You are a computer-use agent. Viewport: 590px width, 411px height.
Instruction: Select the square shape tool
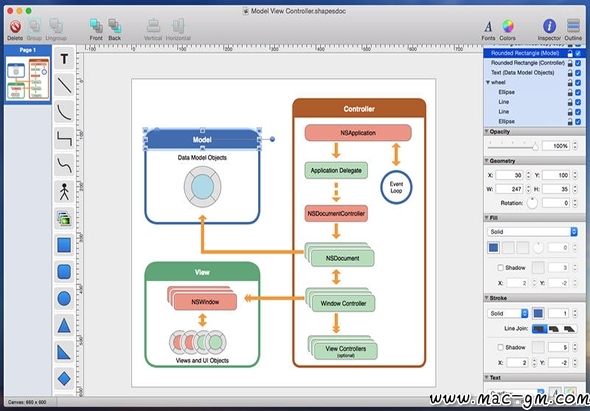(64, 245)
